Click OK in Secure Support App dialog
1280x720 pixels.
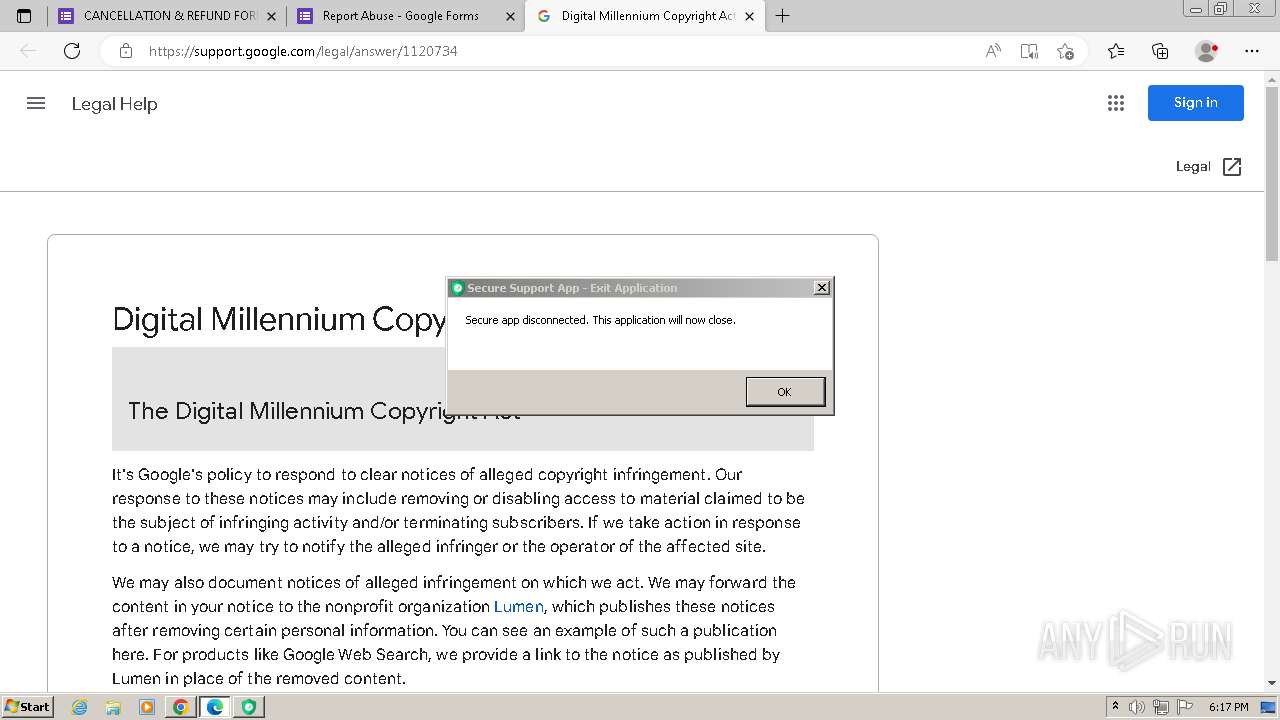click(785, 392)
